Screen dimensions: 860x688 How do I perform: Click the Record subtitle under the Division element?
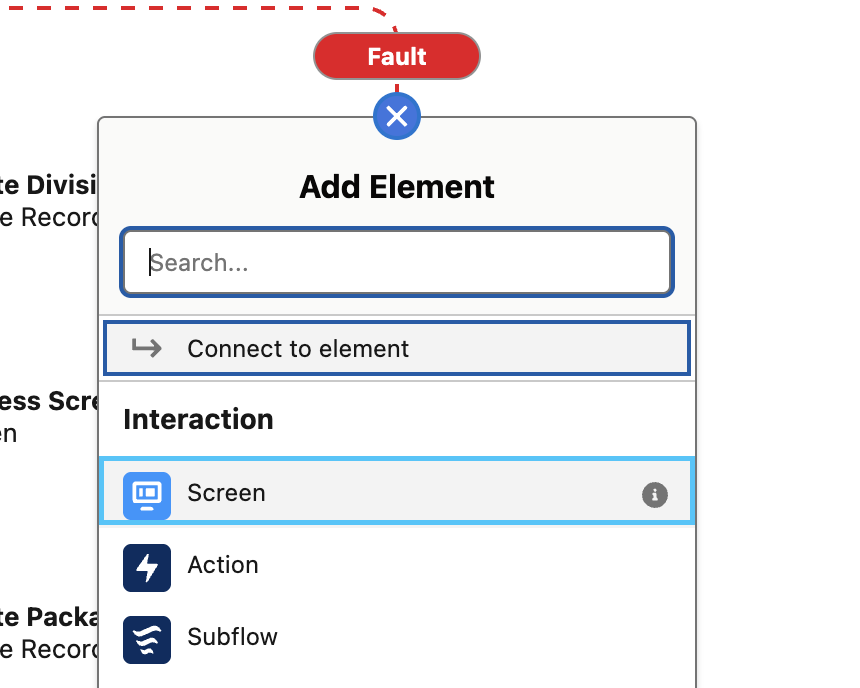[x=50, y=217]
